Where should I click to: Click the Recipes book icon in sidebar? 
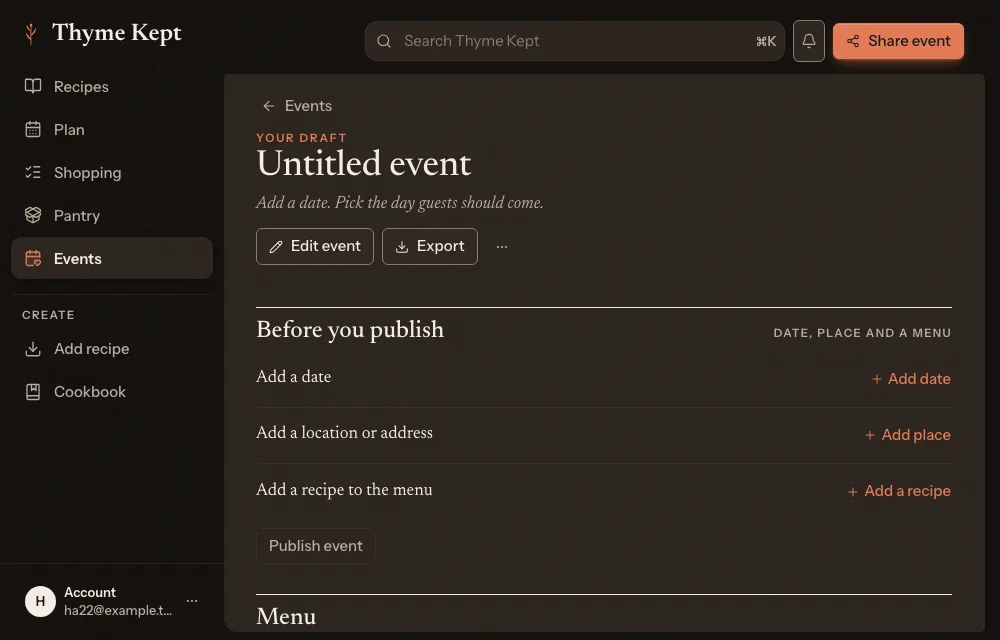click(x=33, y=86)
